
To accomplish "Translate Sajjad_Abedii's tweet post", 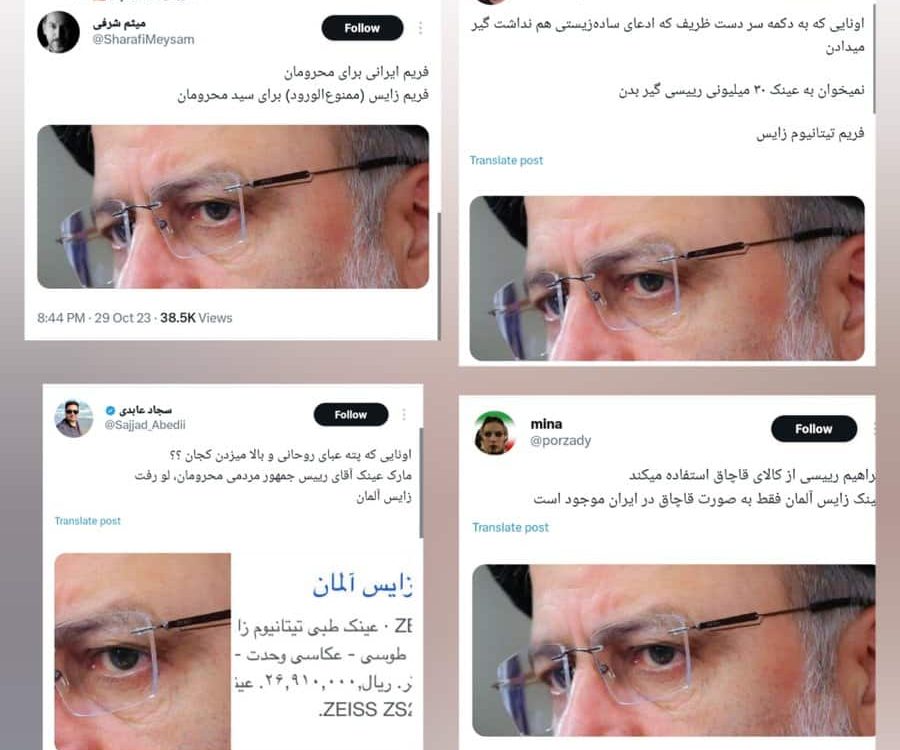I will pos(88,521).
